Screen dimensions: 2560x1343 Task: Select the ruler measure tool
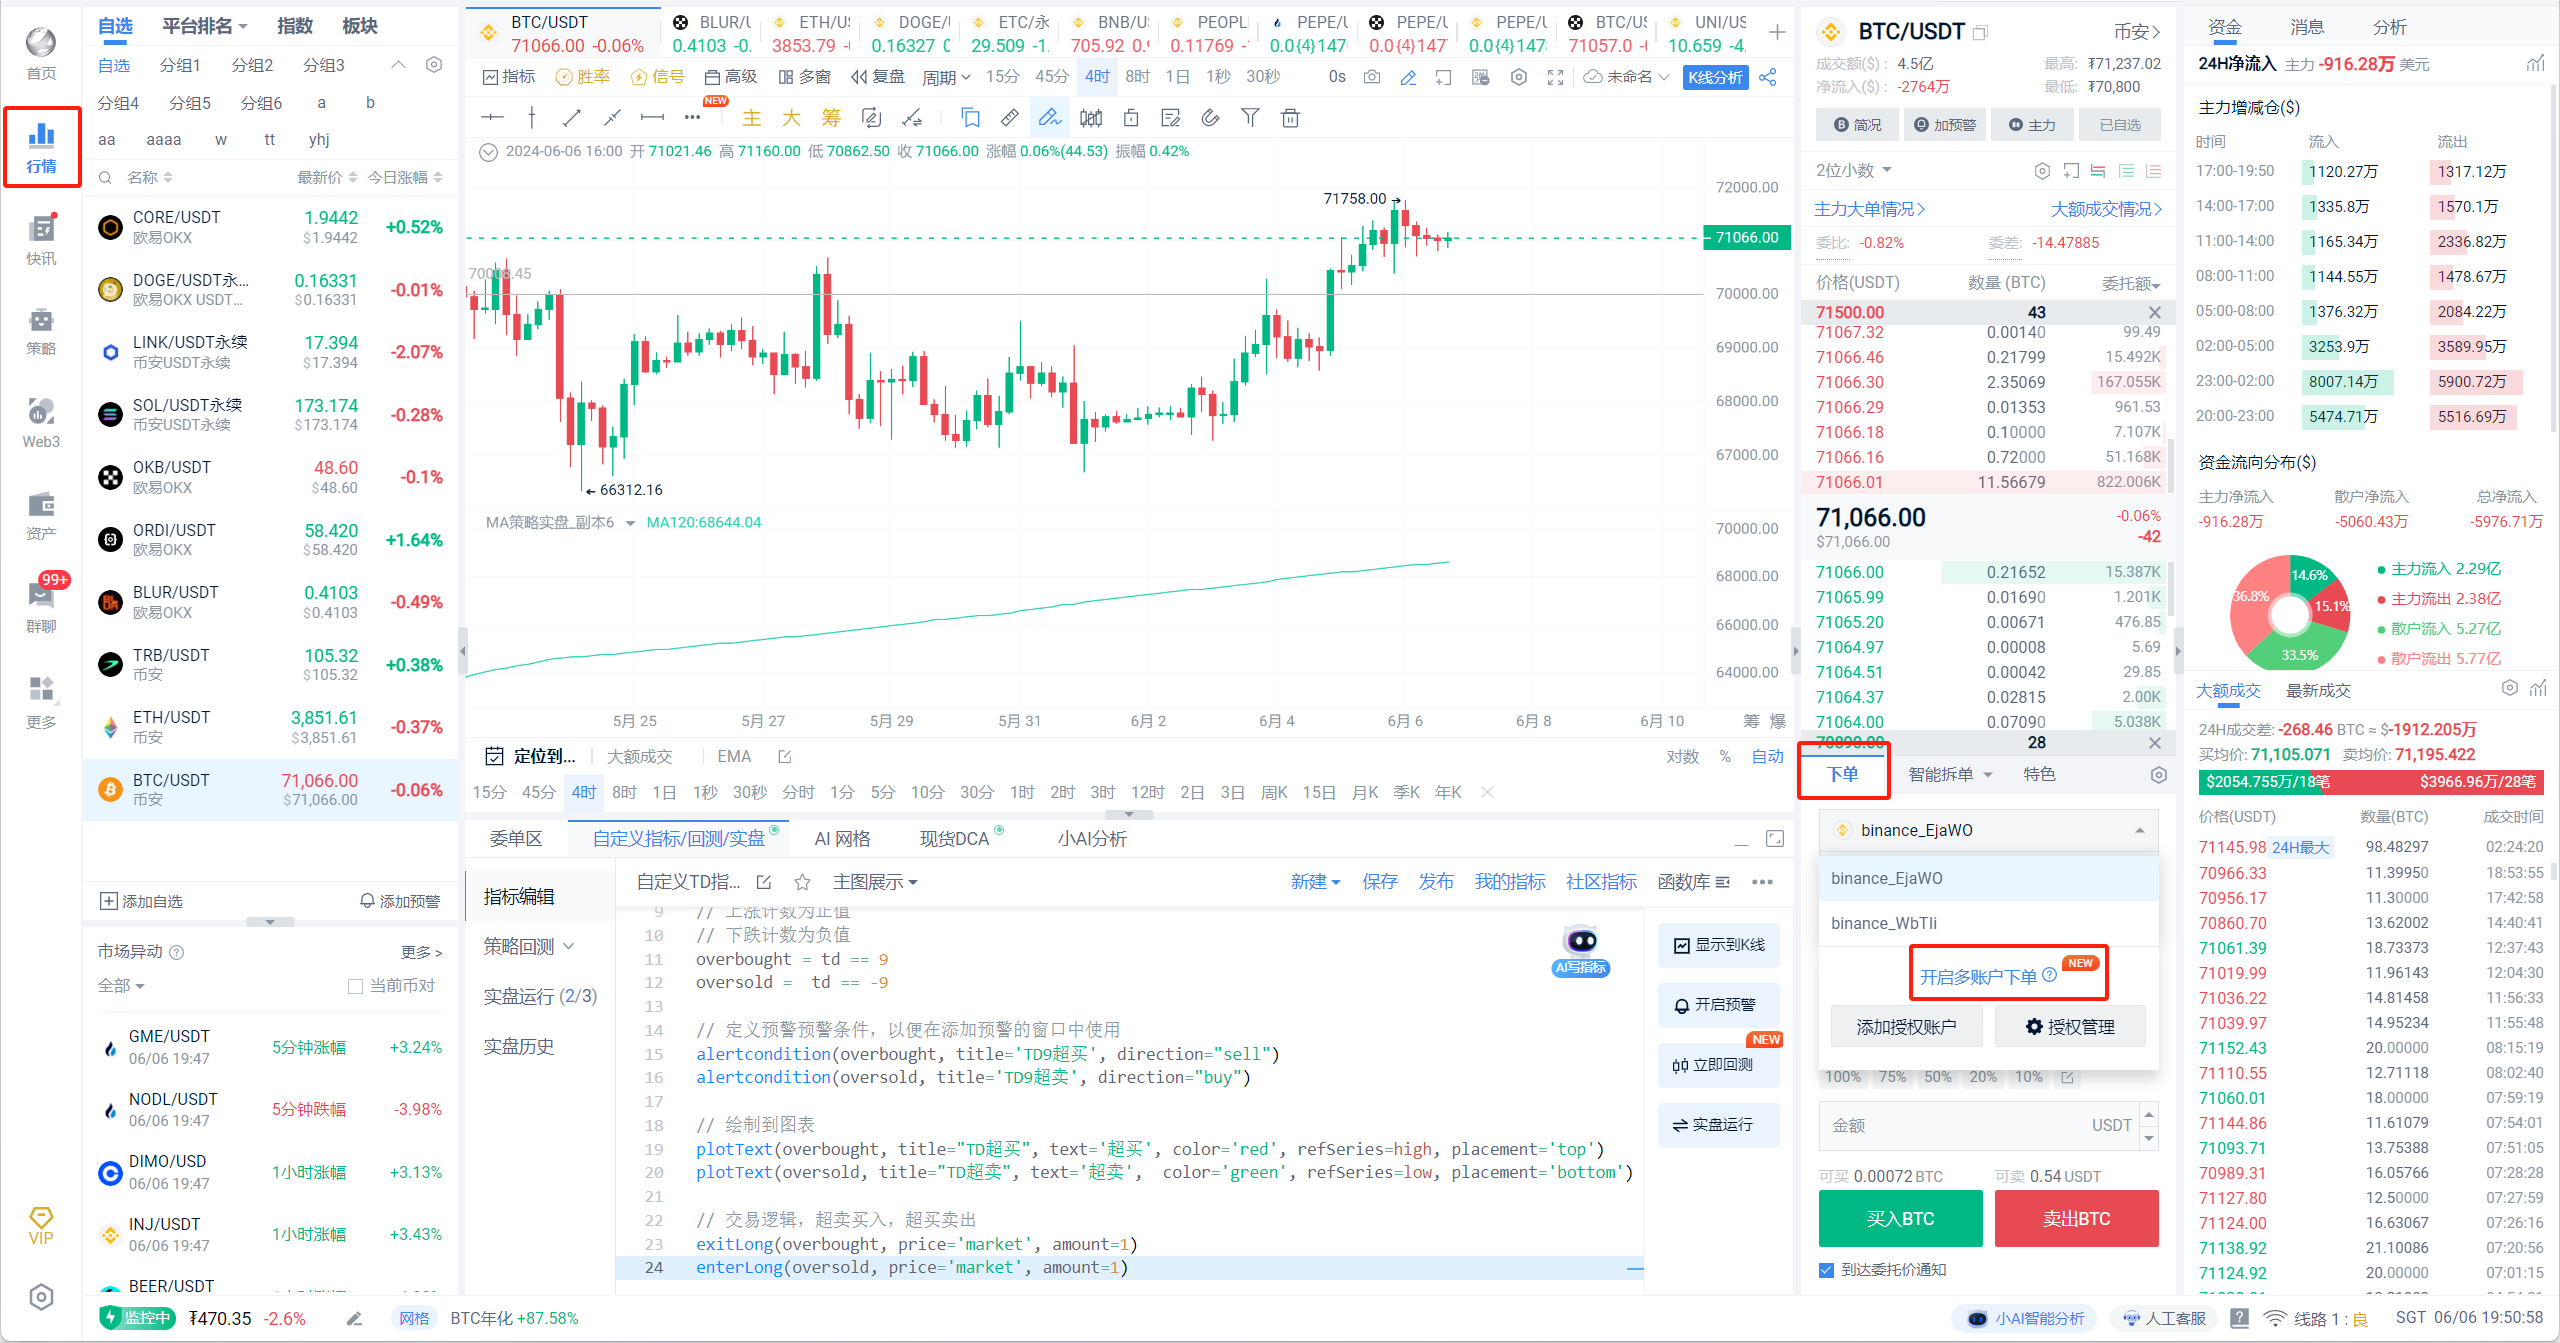tap(1010, 118)
